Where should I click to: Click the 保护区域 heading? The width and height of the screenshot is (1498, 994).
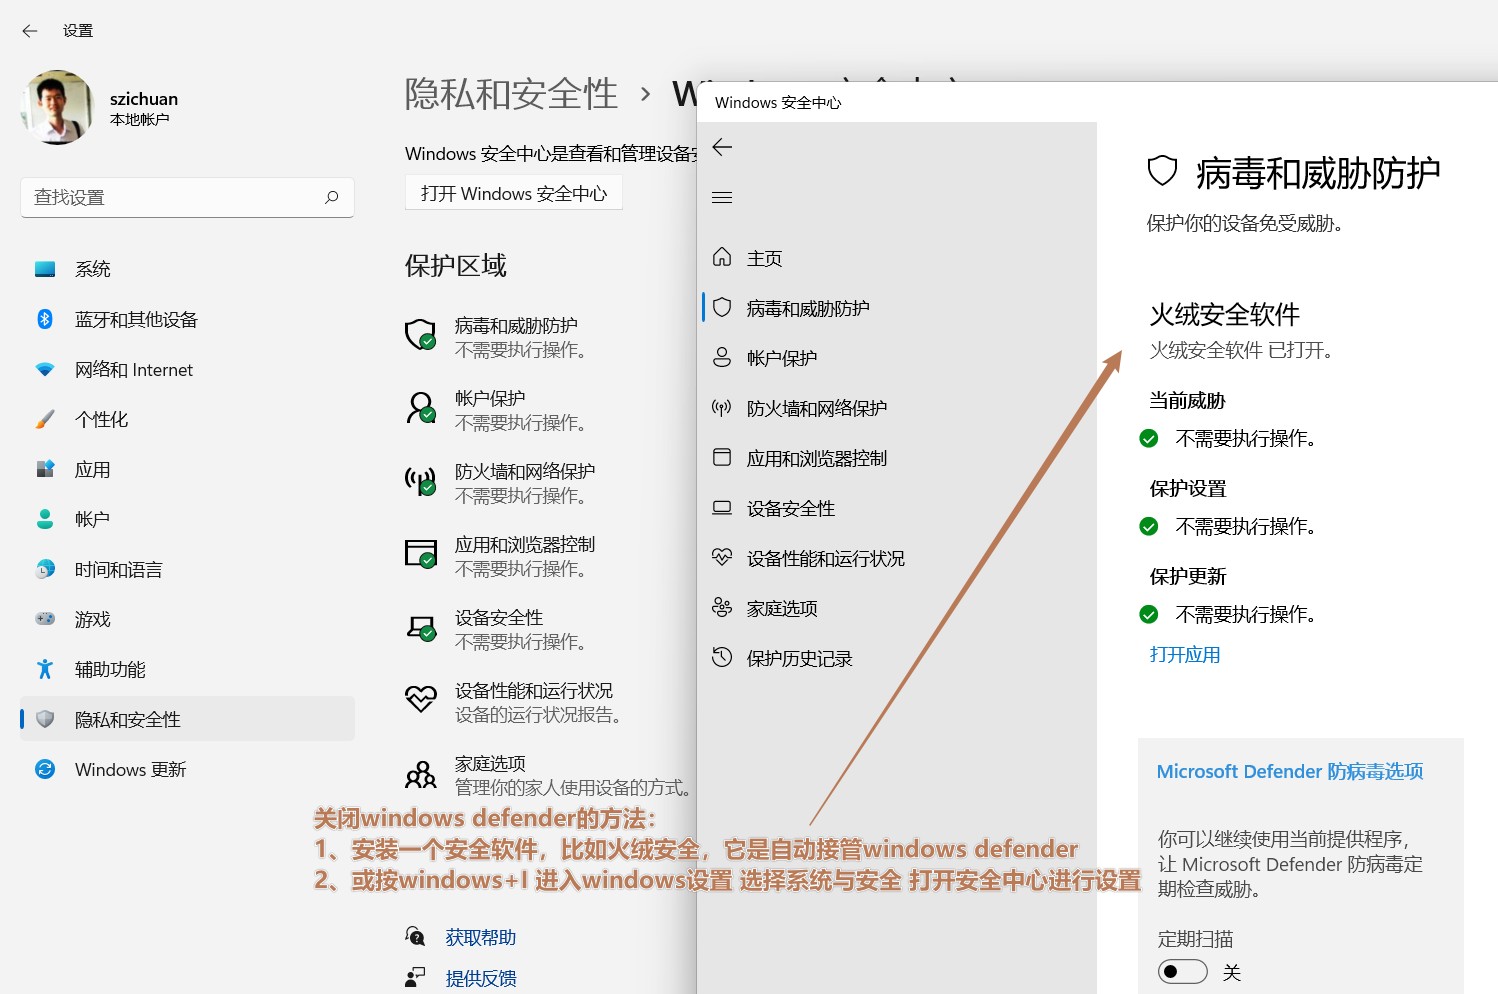coord(456,266)
